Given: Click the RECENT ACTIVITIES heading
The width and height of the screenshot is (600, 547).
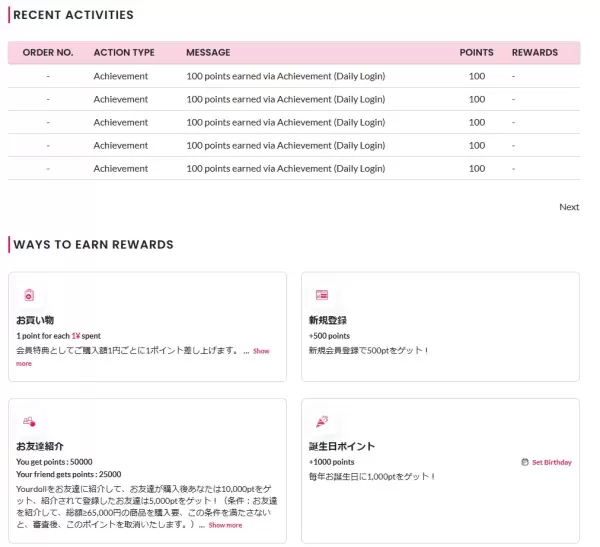Looking at the screenshot, I should coord(73,15).
